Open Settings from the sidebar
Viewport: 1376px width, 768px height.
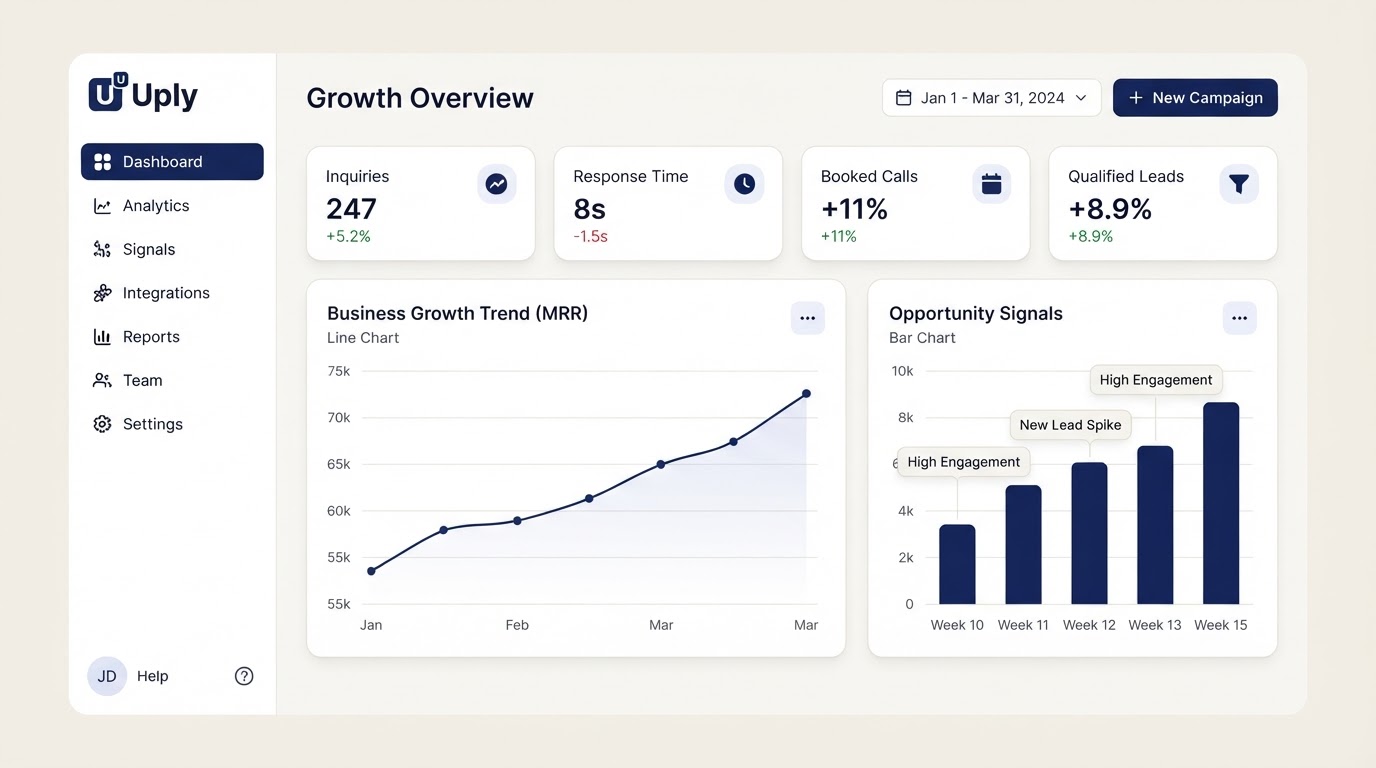(172, 424)
